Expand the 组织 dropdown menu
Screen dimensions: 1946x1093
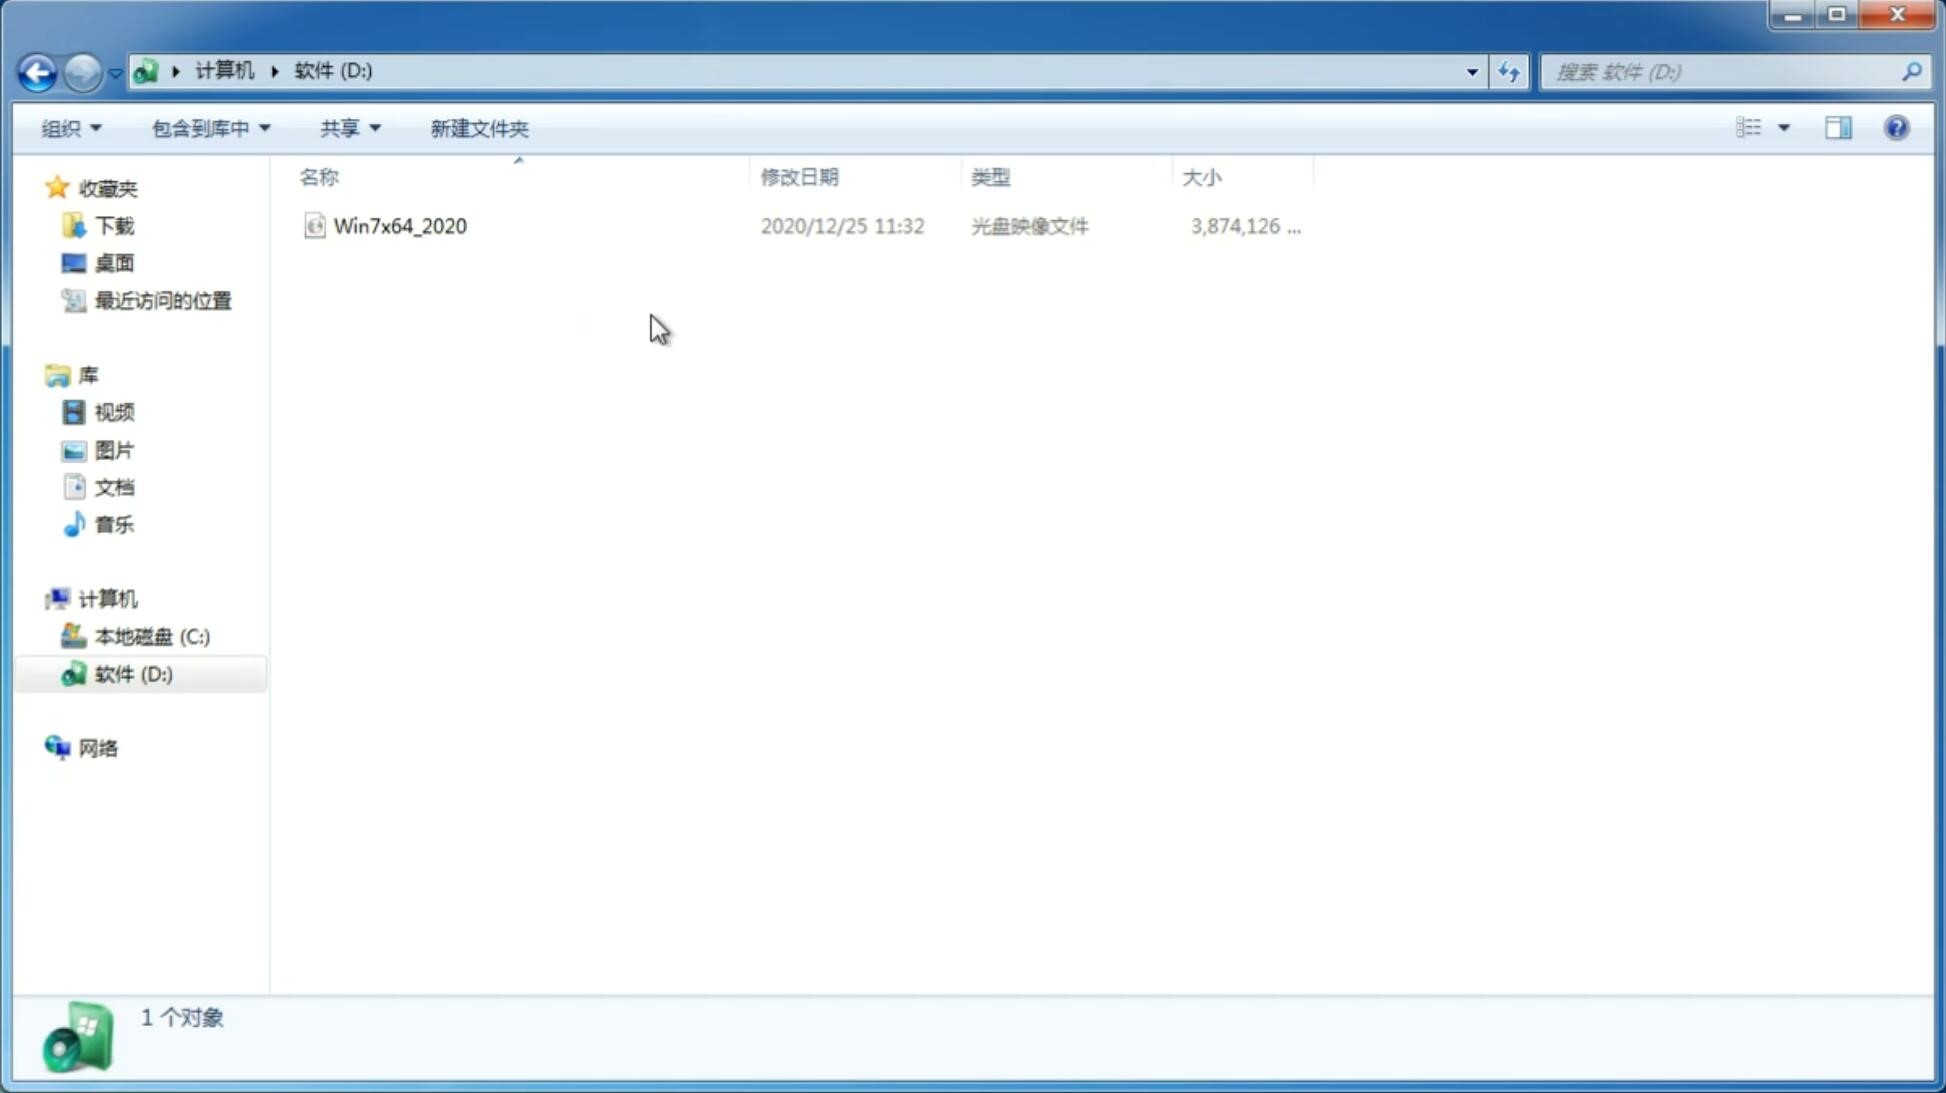[x=71, y=127]
